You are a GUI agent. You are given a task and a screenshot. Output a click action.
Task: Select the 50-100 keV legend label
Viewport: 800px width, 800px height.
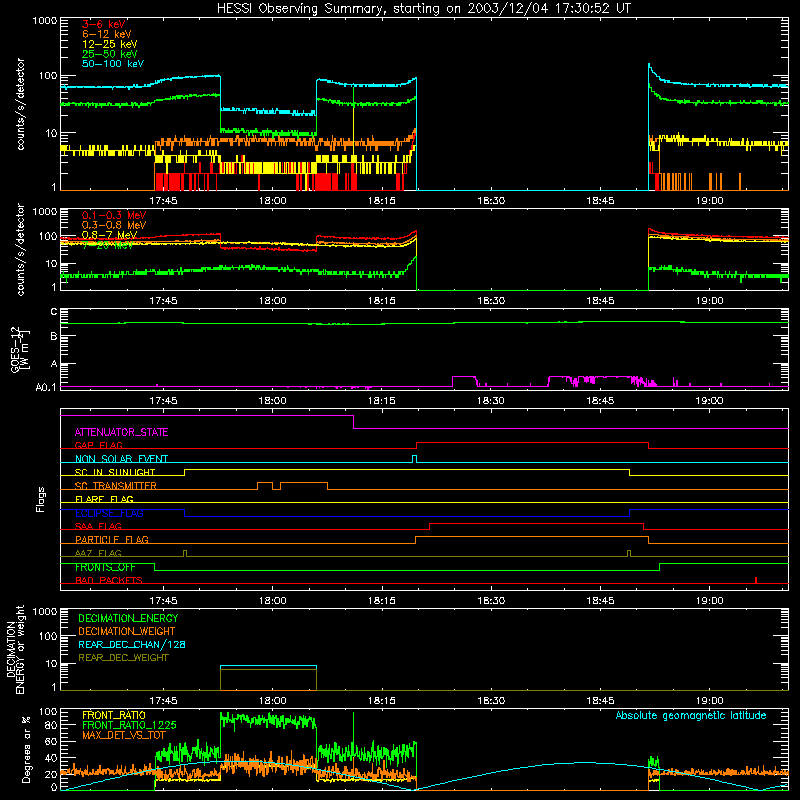coord(113,64)
